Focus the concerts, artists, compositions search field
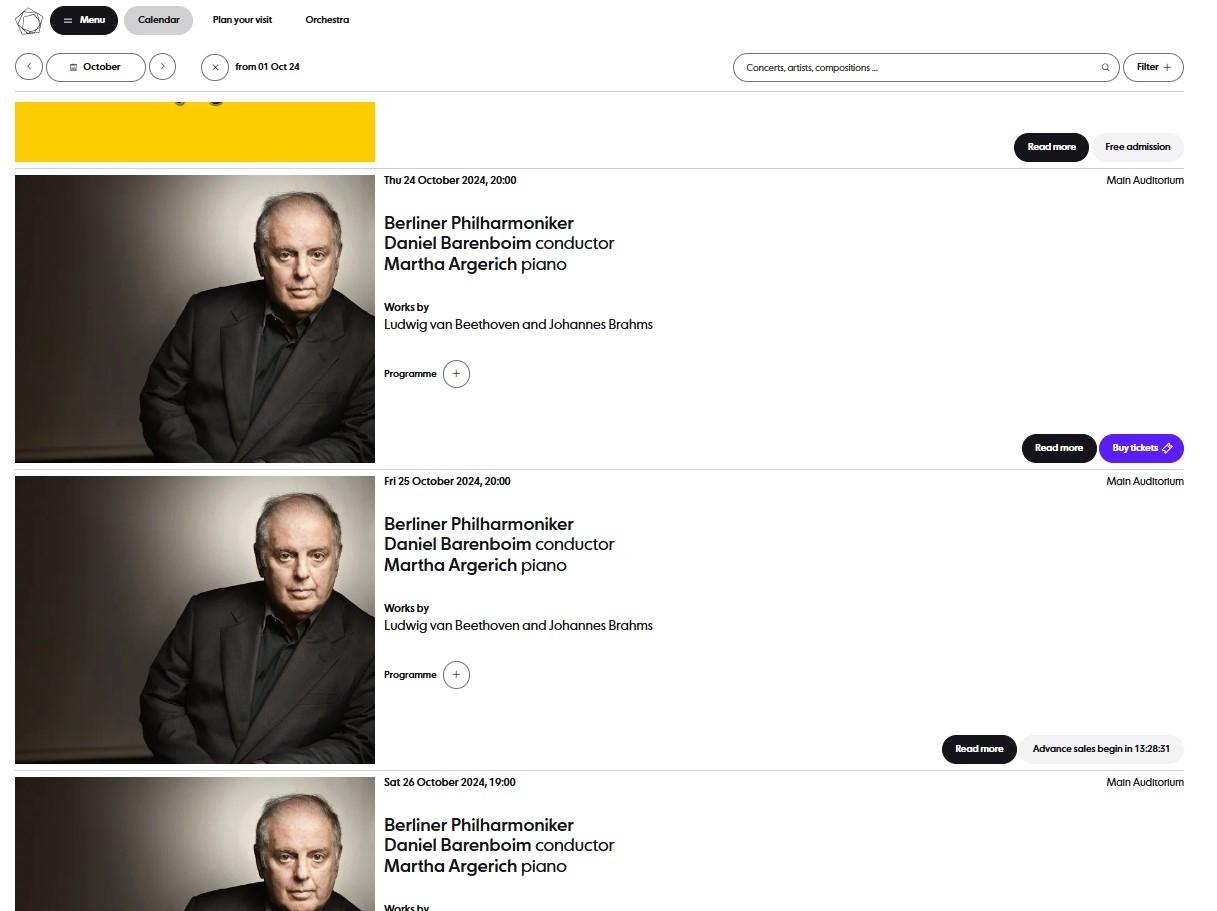This screenshot has width=1217, height=911. click(x=920, y=68)
